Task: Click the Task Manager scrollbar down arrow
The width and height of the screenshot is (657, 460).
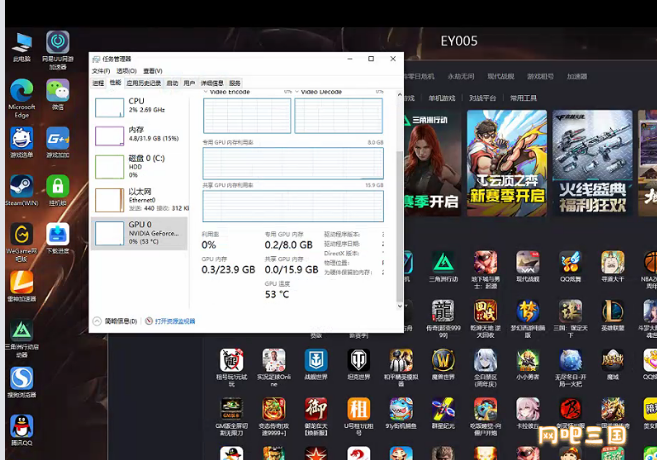Action: pos(399,306)
